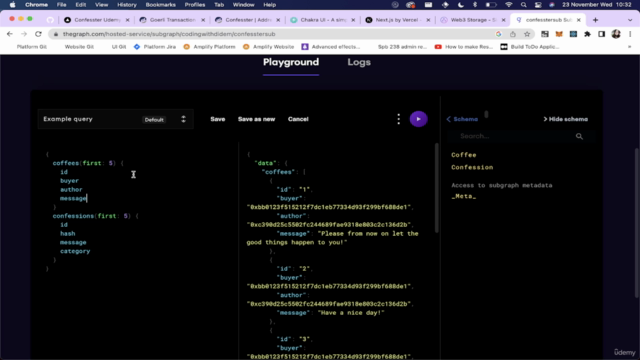Viewport: 640px width, 360px height.
Task: Open the Amplify Website bookmark
Action: 268,47
